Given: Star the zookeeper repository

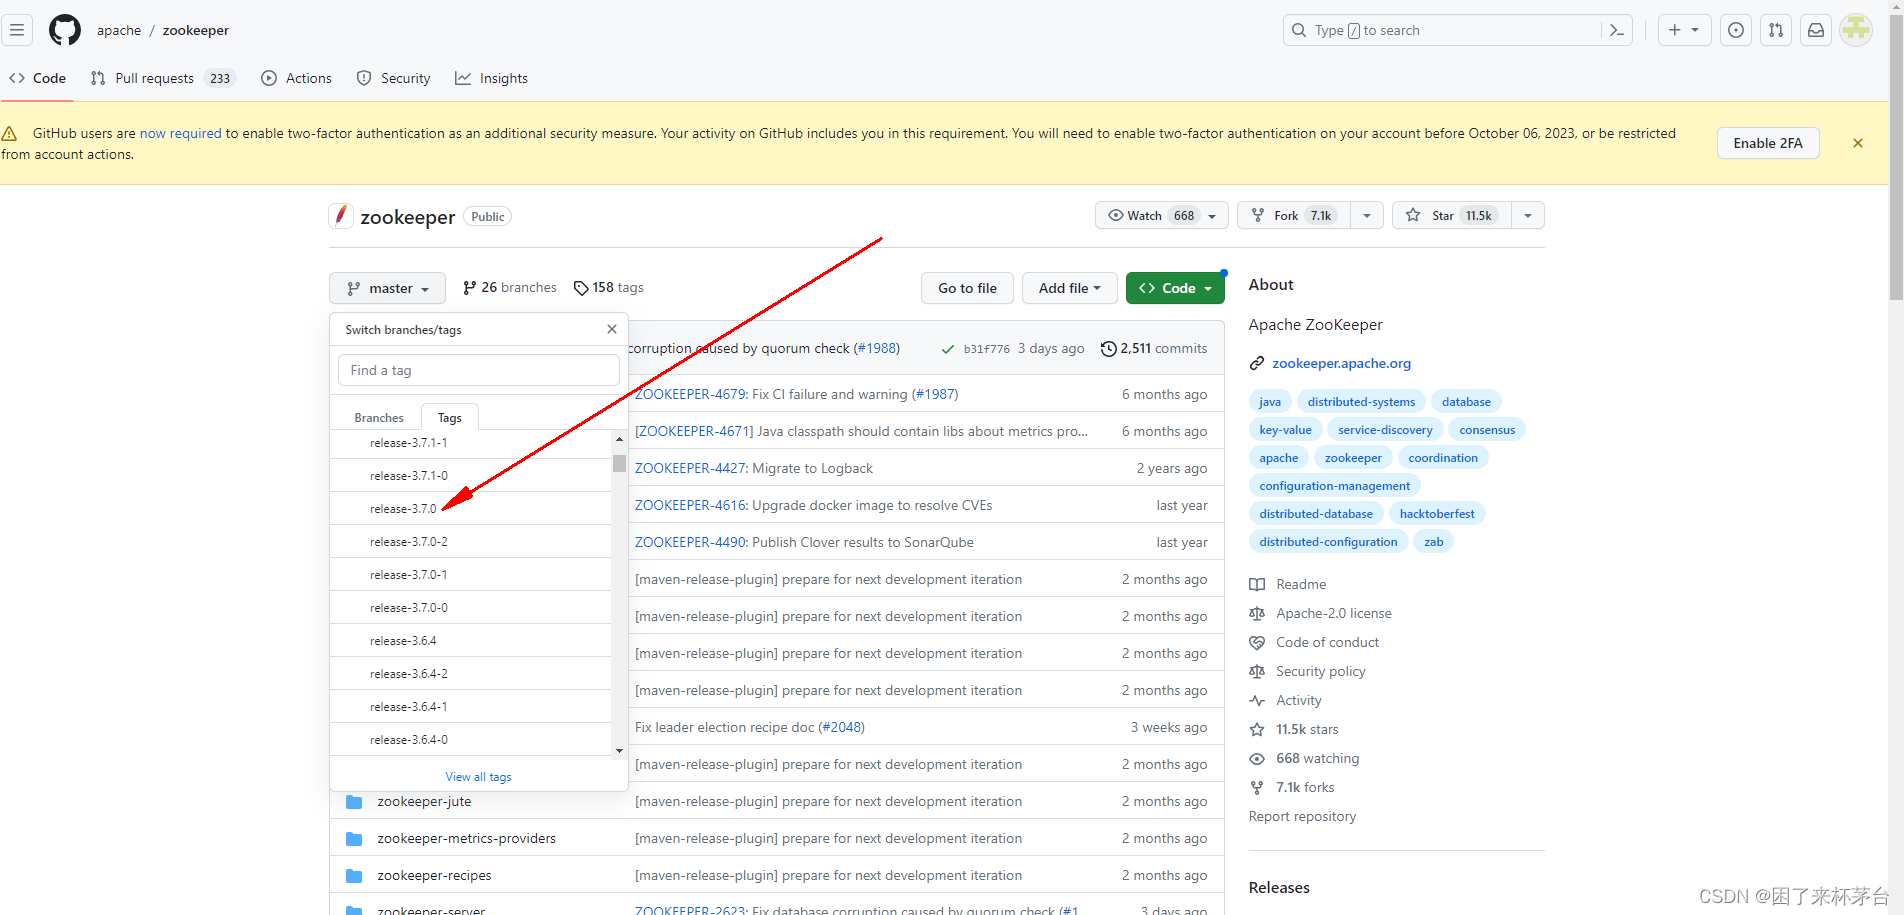Looking at the screenshot, I should pyautogui.click(x=1452, y=215).
